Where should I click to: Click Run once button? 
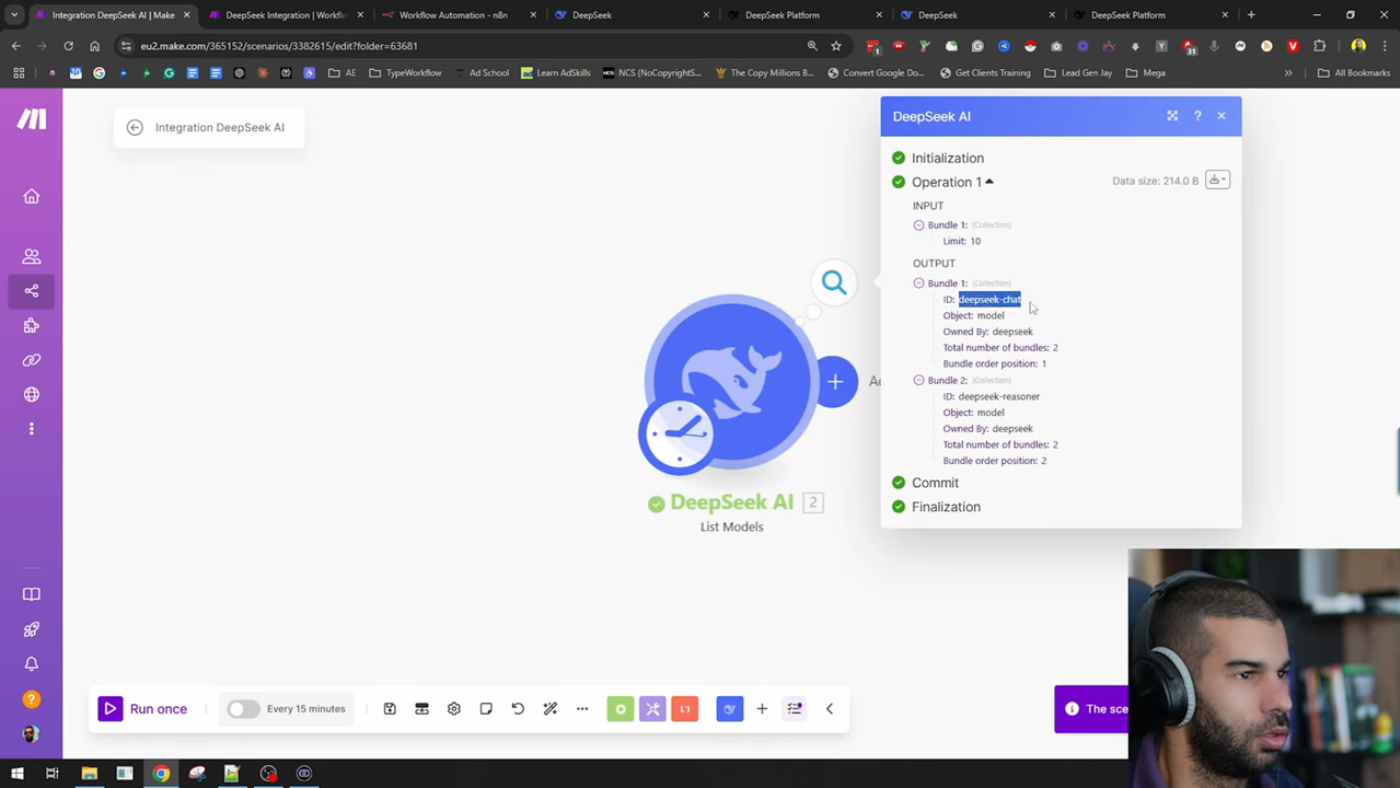[x=143, y=709]
